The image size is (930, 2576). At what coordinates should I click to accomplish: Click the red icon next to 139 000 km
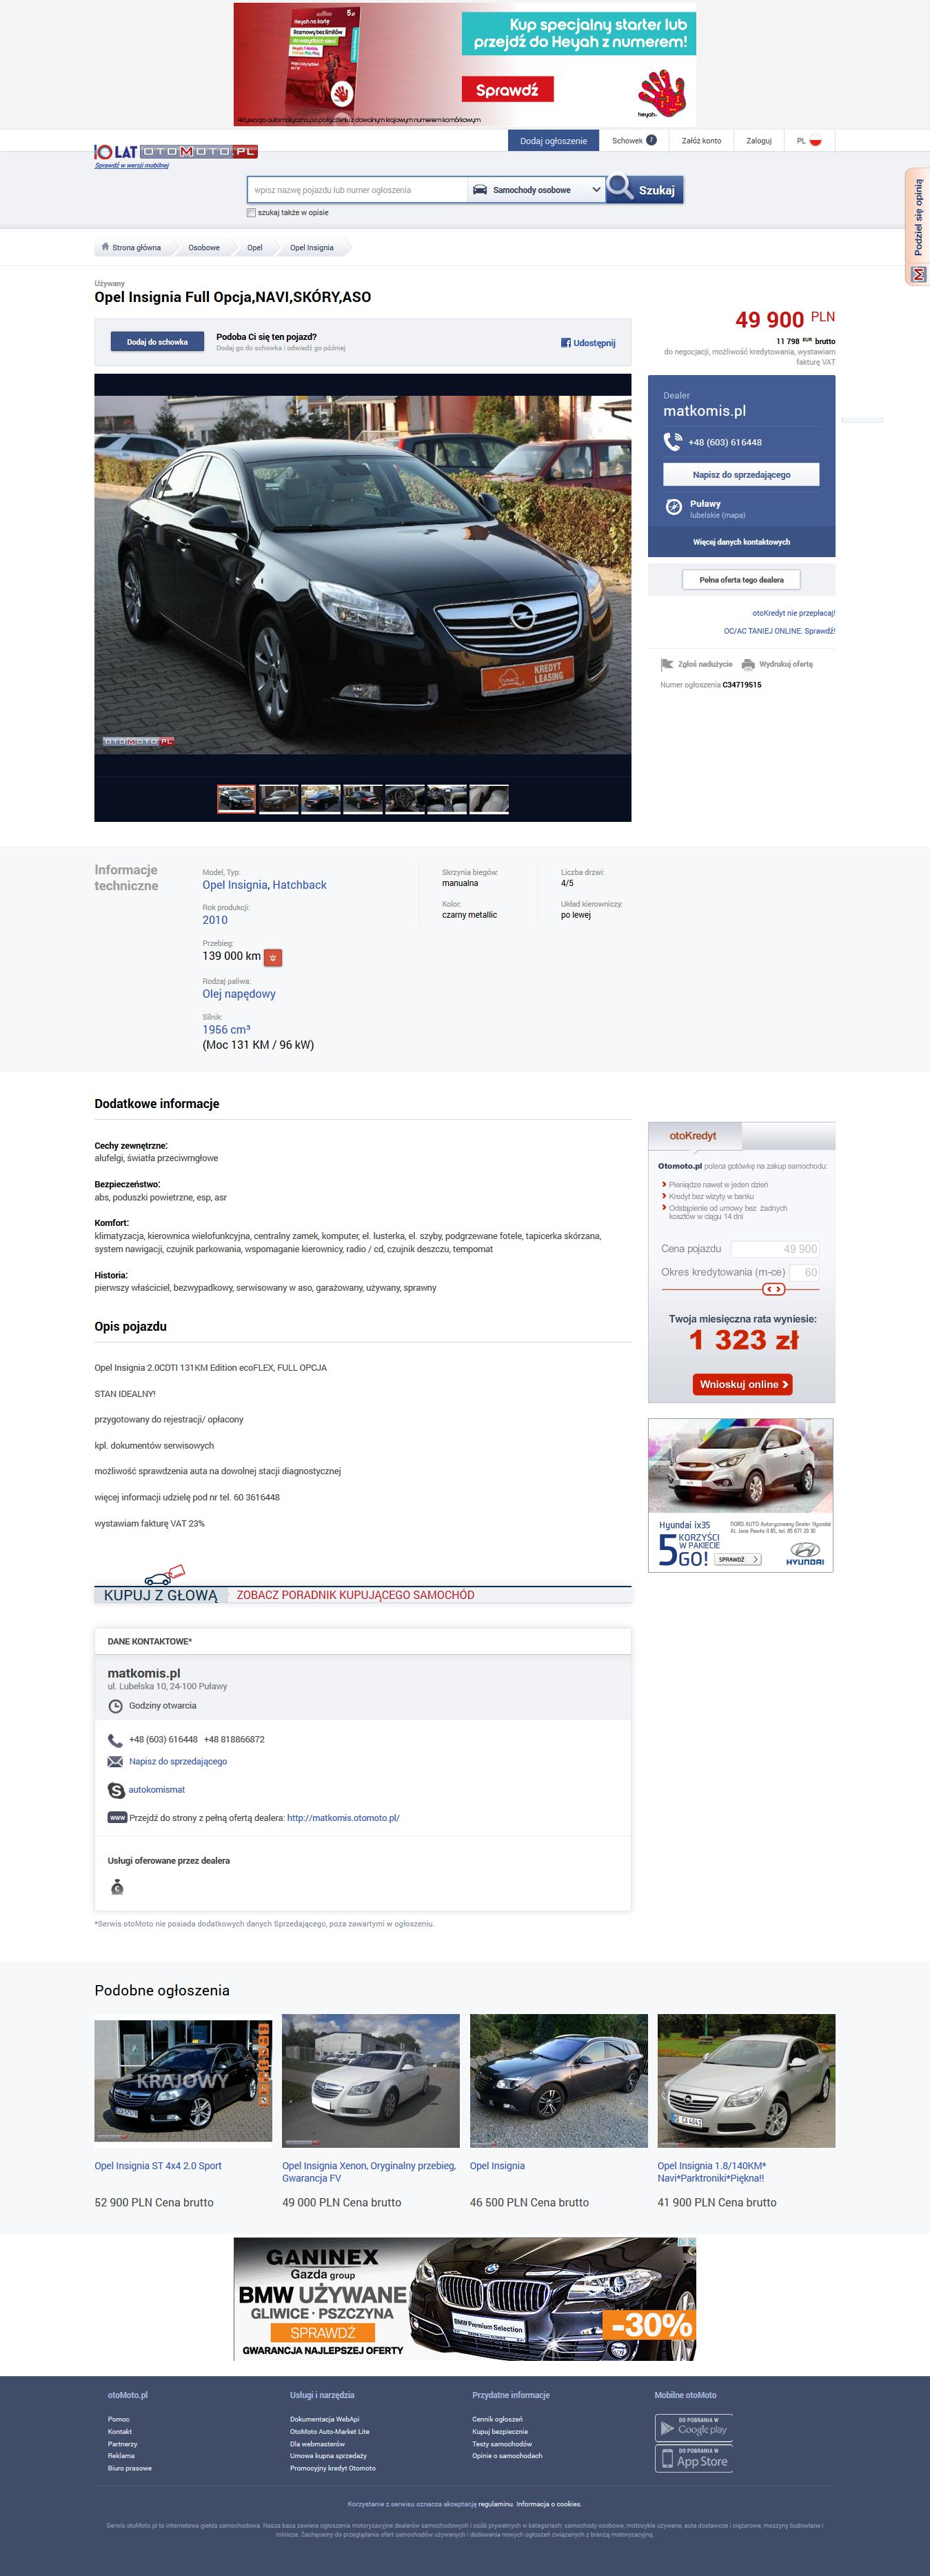coord(273,957)
